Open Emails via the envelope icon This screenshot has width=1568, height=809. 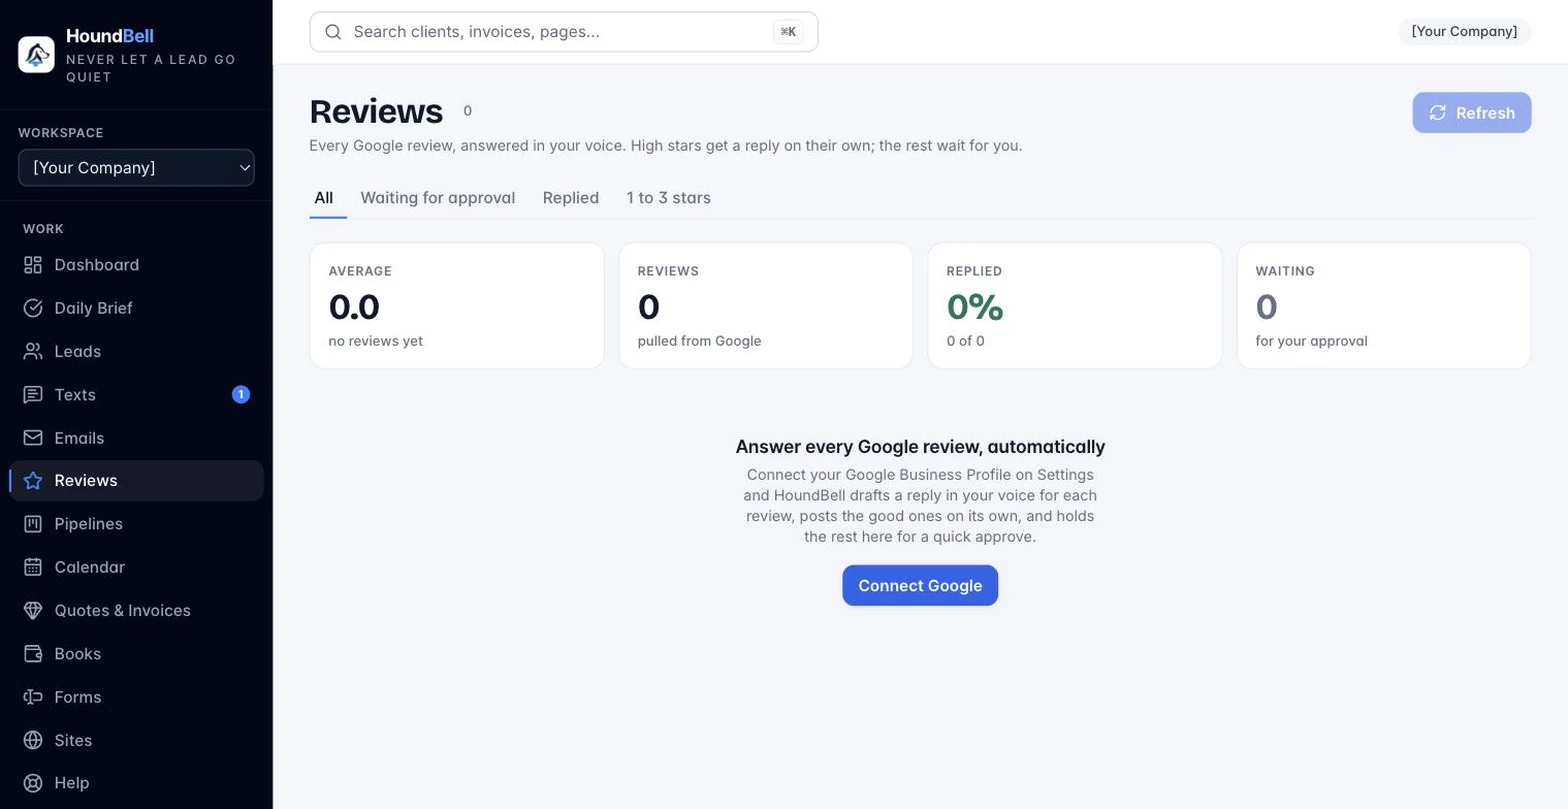point(33,438)
